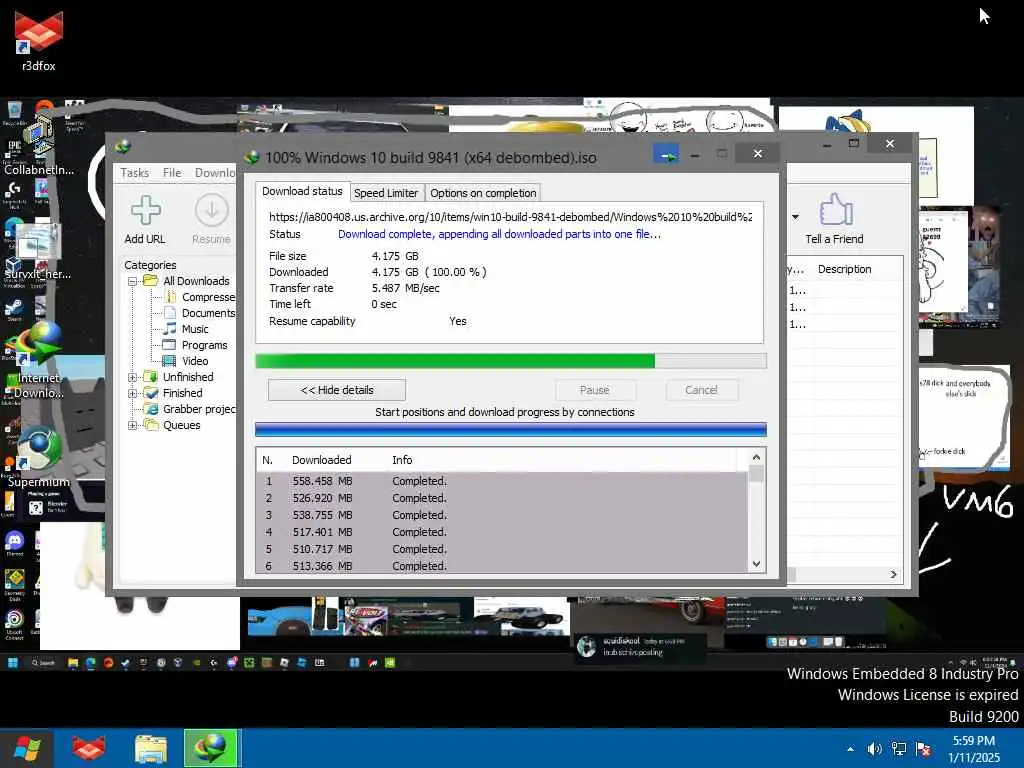Select connection row 1 with 558.458 MB

click(x=502, y=481)
